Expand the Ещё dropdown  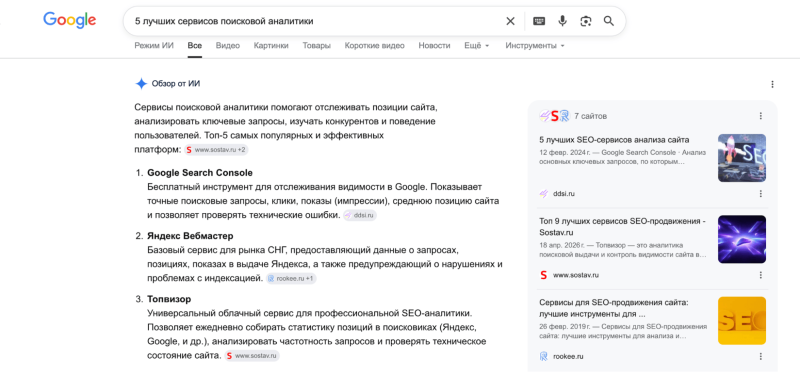tap(477, 45)
